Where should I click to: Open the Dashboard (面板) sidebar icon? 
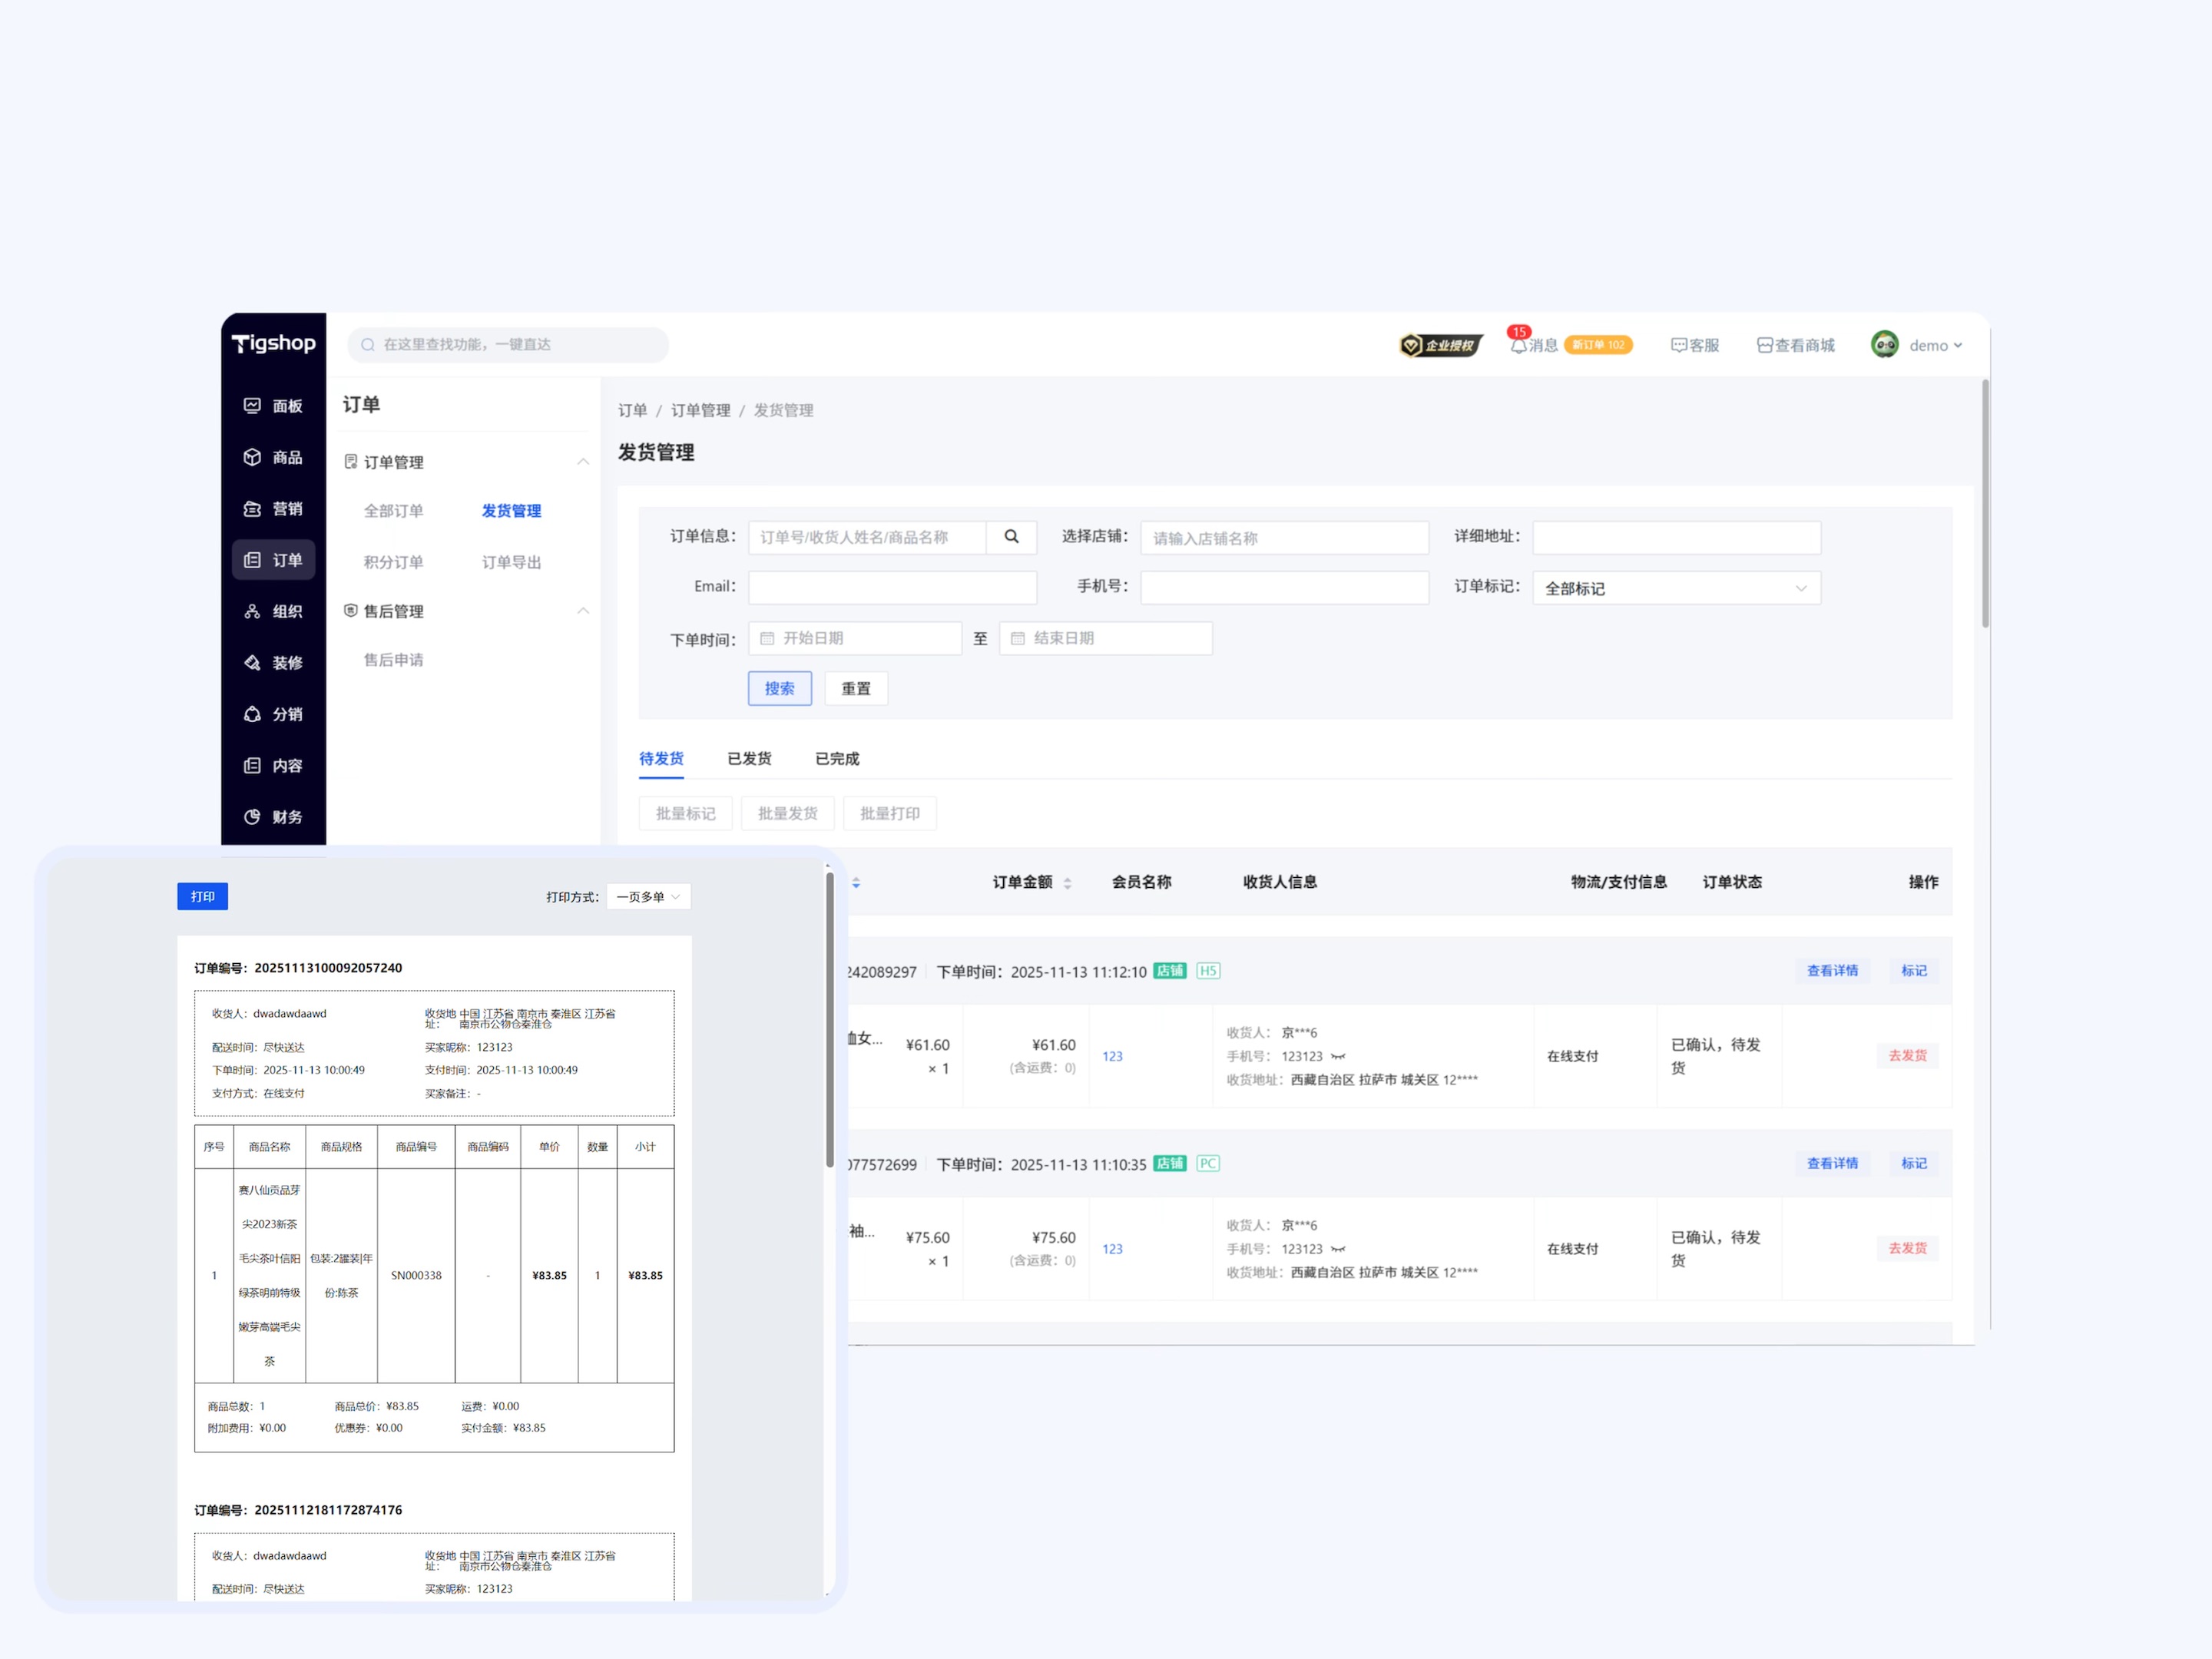(x=252, y=405)
